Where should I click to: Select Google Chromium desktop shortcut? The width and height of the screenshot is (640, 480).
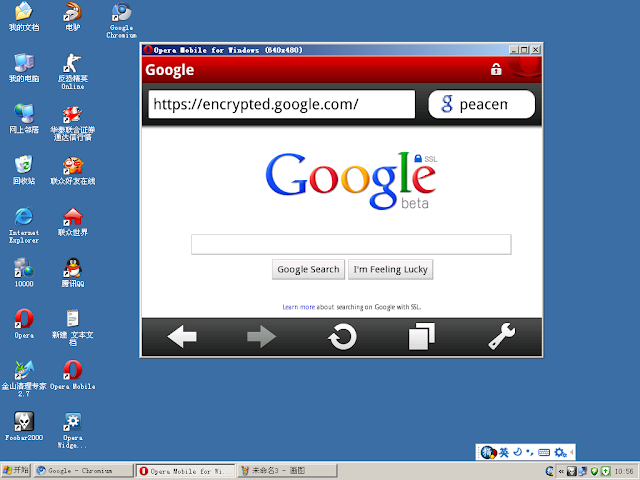[121, 20]
